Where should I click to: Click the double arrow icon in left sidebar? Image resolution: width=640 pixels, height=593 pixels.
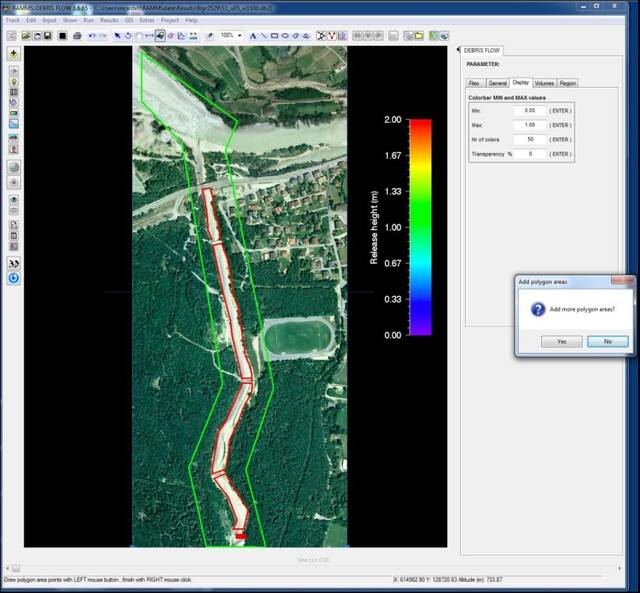[x=13, y=263]
